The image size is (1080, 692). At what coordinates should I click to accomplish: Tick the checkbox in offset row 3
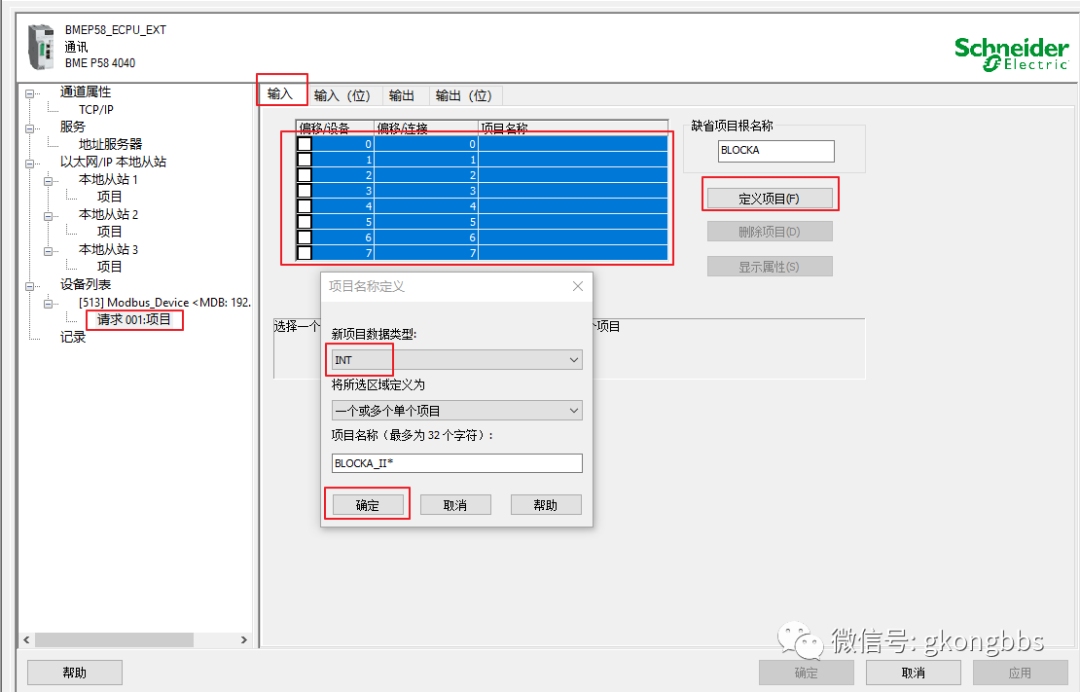click(x=304, y=191)
